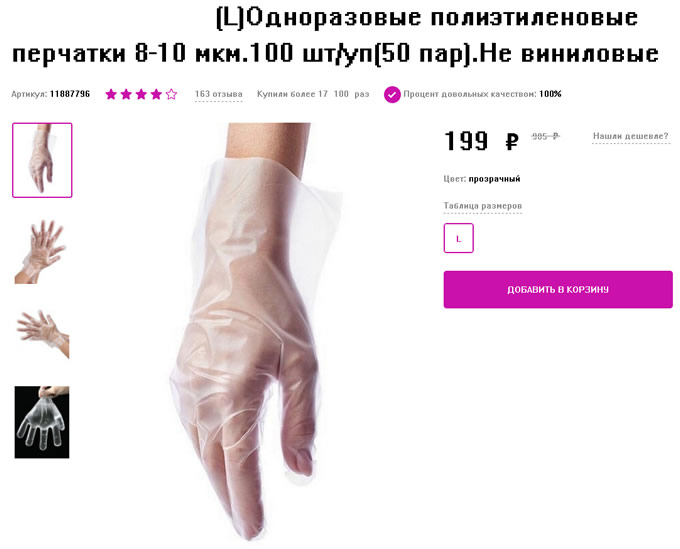Click the second filled rating star
Viewport: 680px width, 549px height.
coord(126,94)
